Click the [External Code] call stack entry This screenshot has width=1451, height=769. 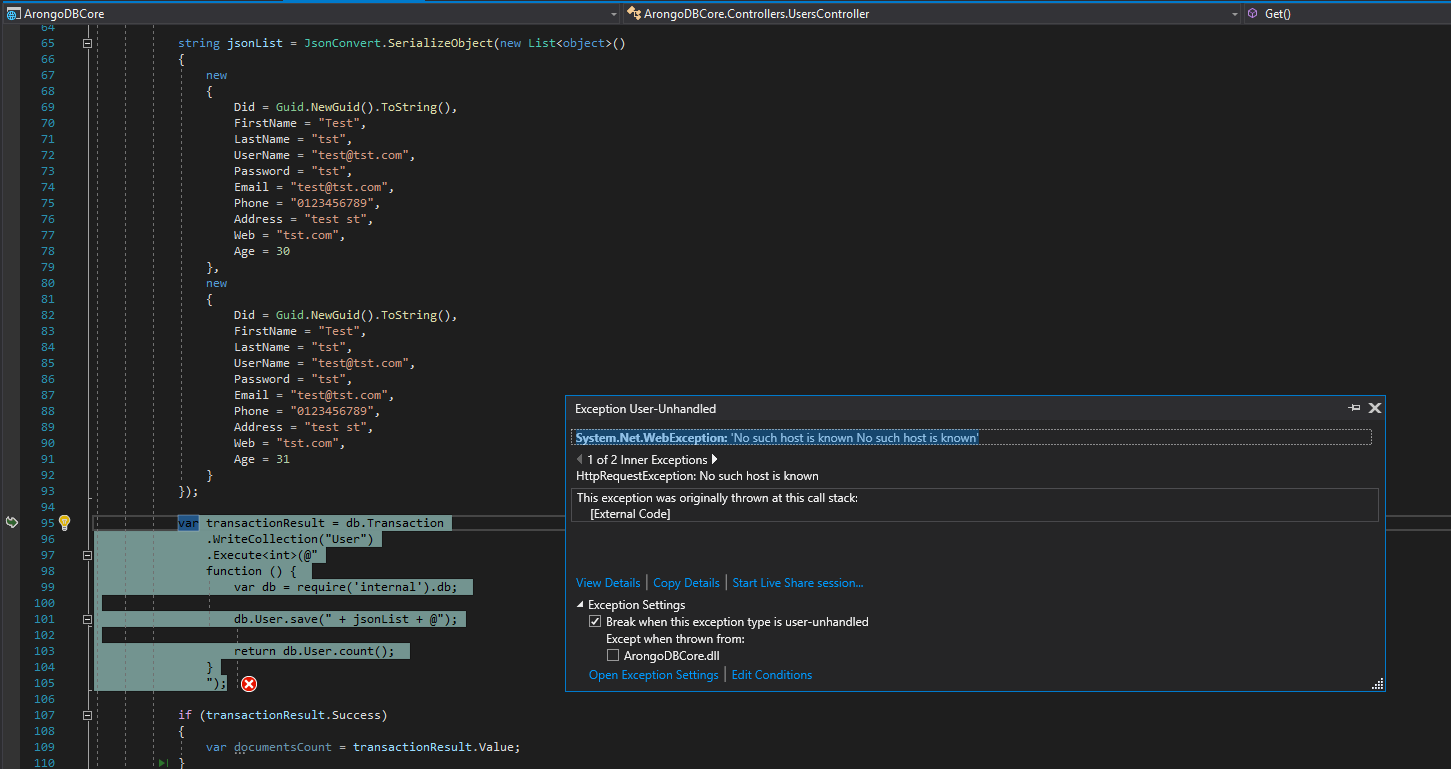coord(630,514)
